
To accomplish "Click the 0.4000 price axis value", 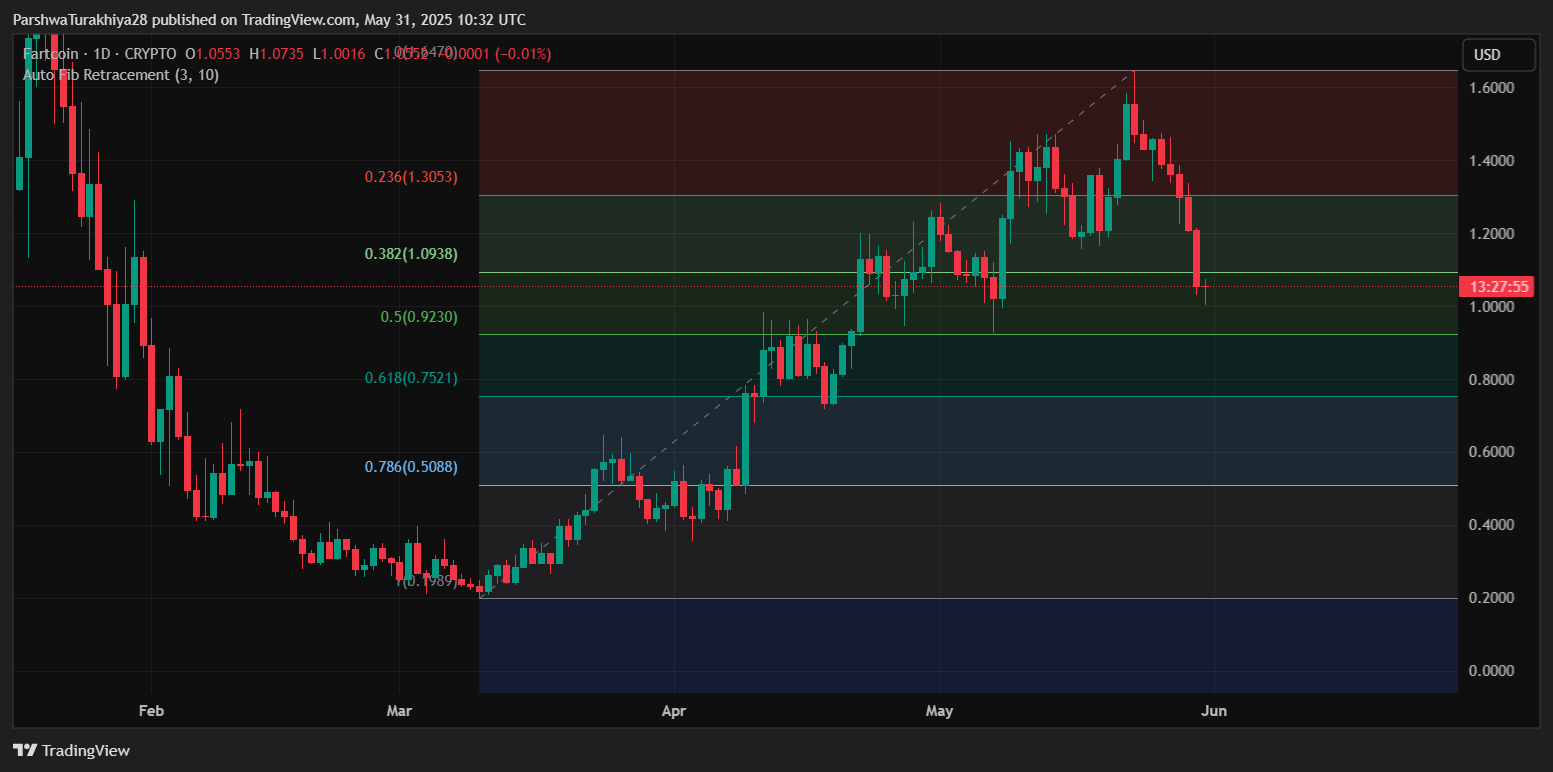I will pos(1492,525).
